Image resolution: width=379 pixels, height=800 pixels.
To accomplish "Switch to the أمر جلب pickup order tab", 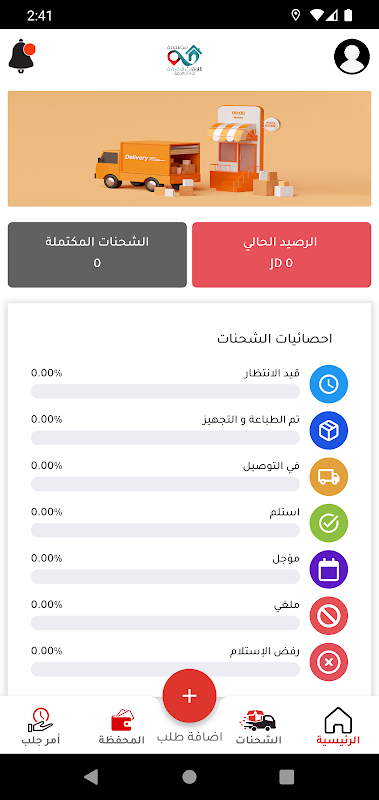I will [41, 727].
